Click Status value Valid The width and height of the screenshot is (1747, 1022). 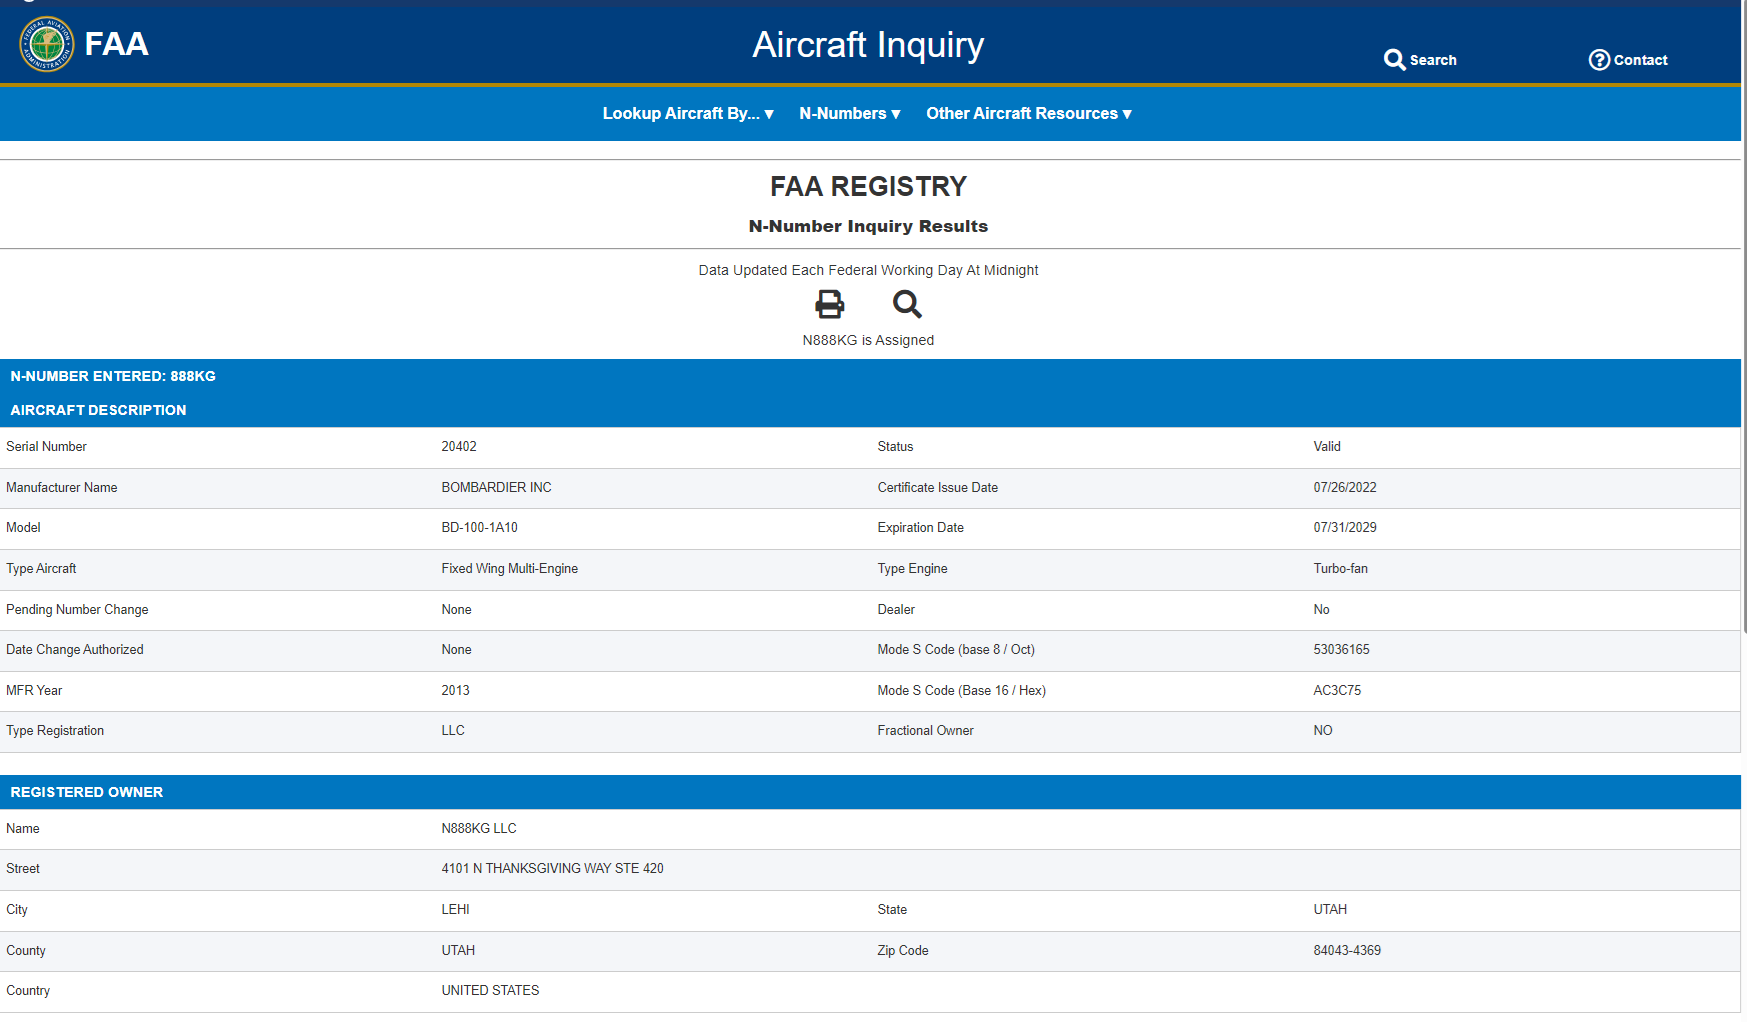(x=1327, y=447)
